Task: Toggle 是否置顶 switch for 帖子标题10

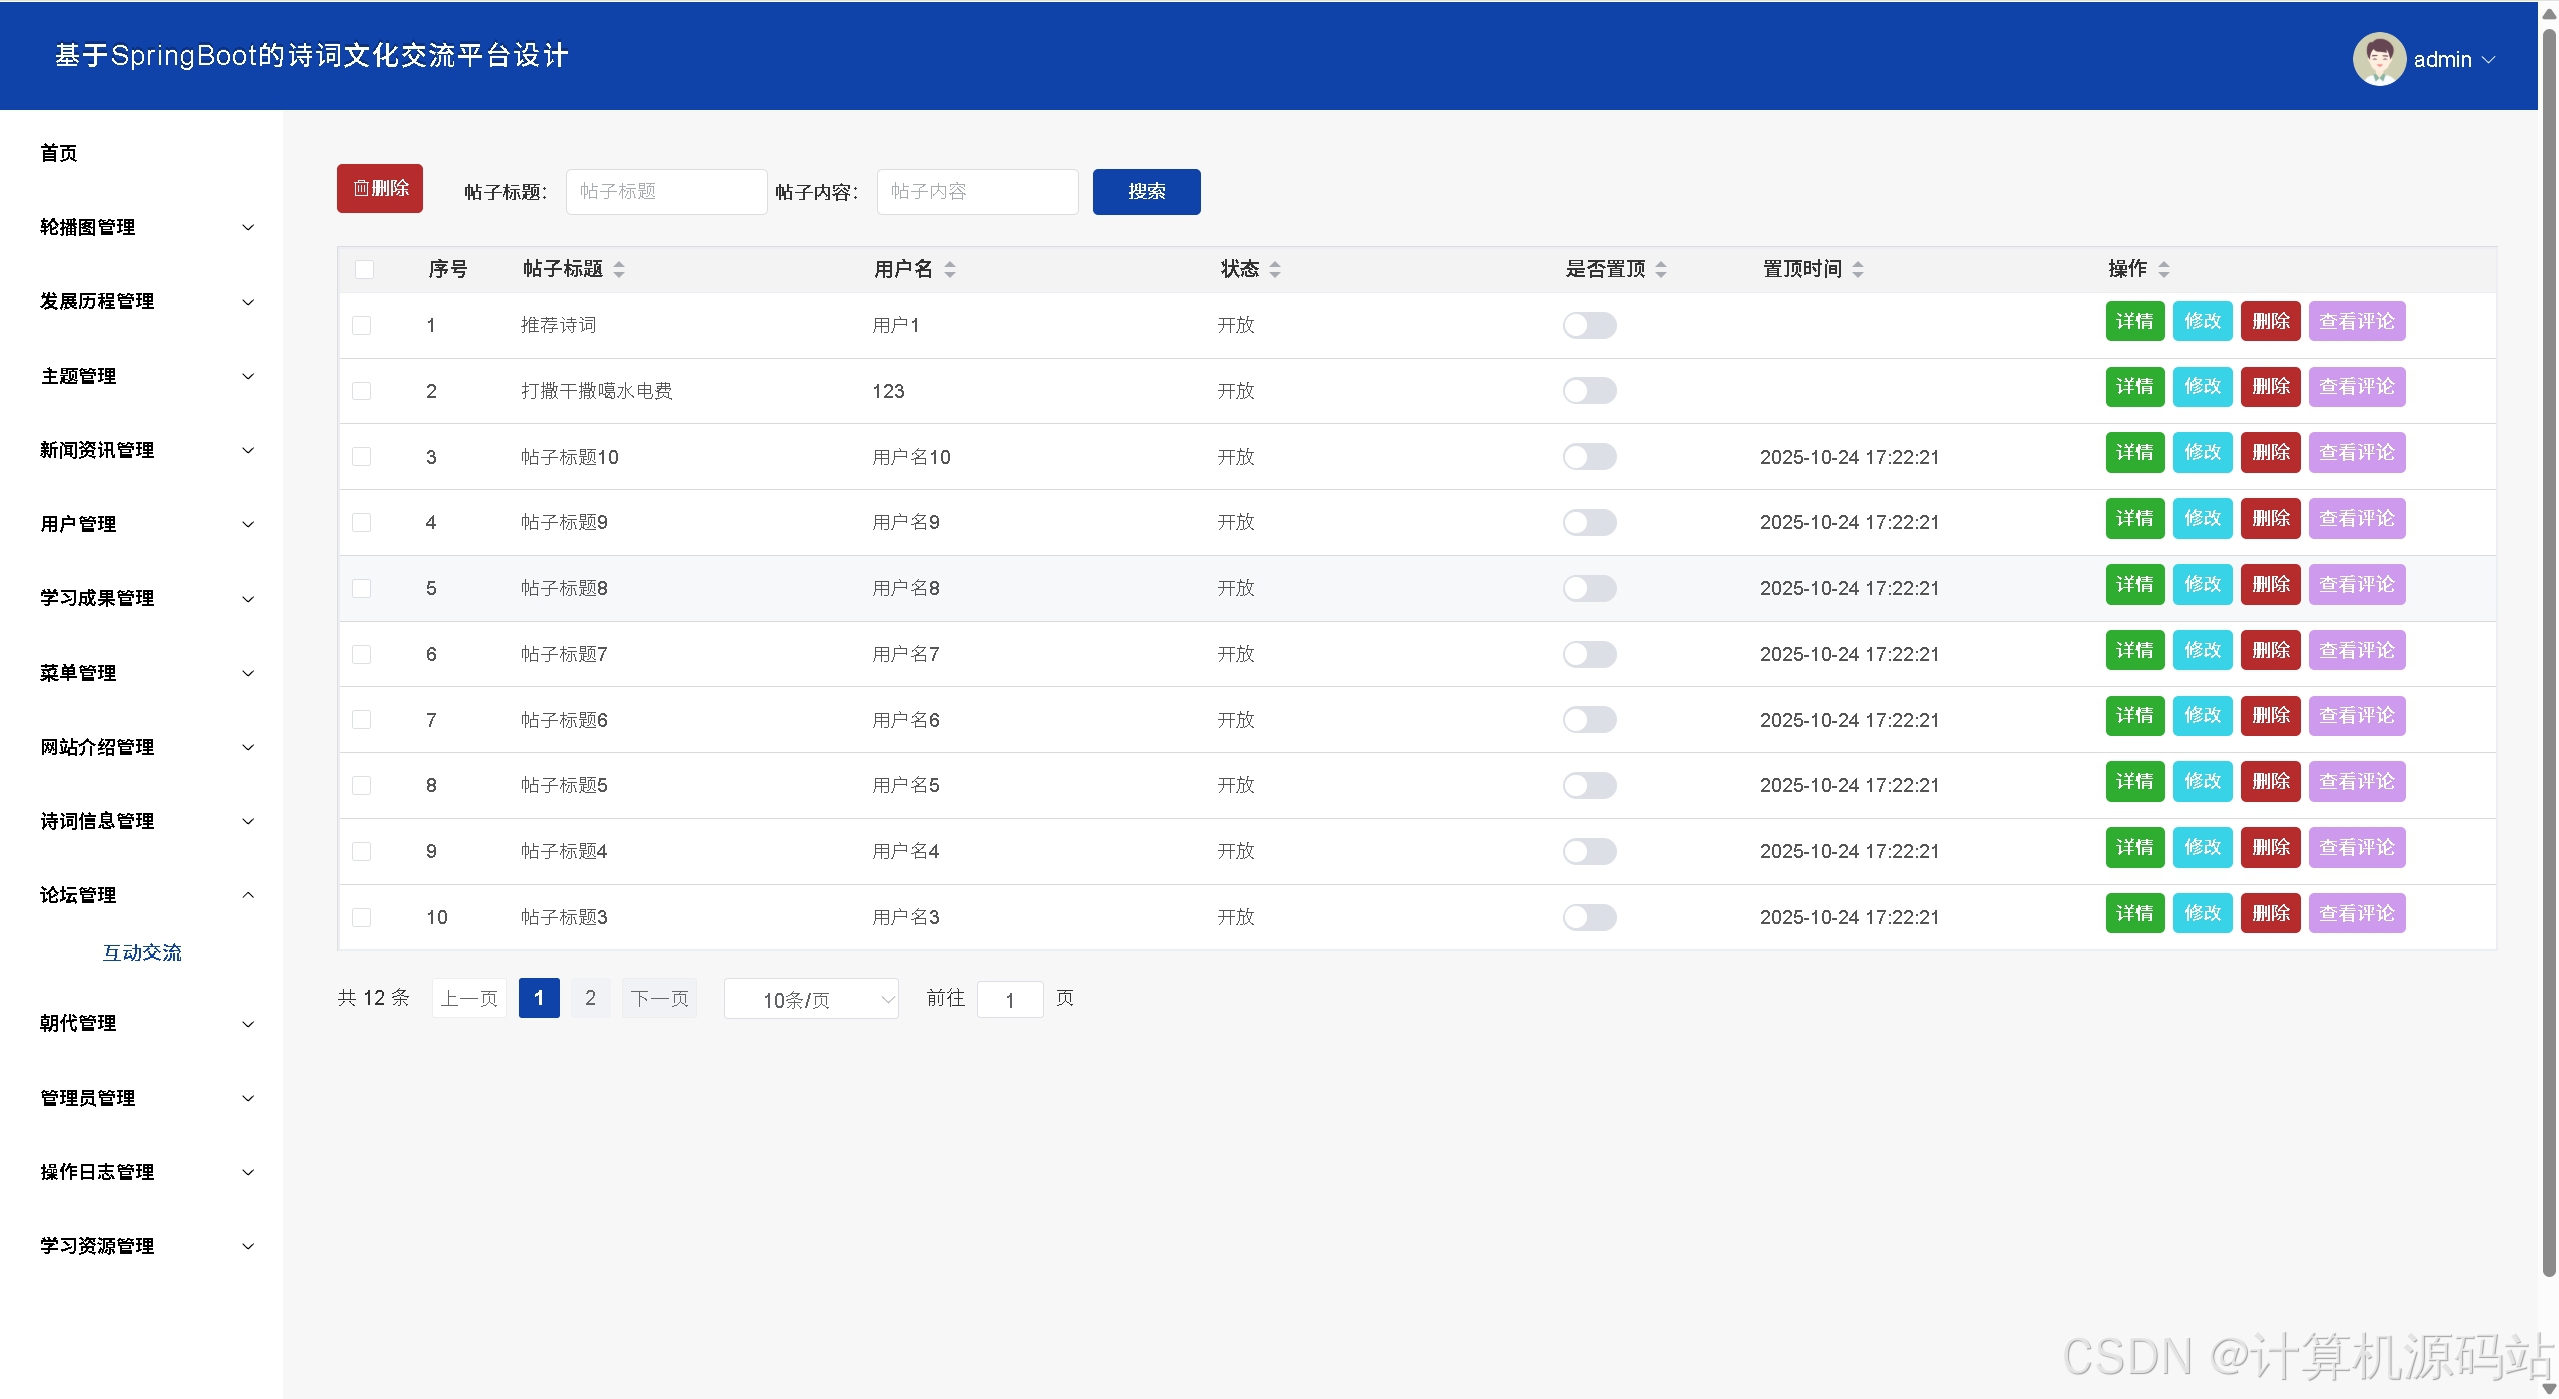Action: (1590, 457)
